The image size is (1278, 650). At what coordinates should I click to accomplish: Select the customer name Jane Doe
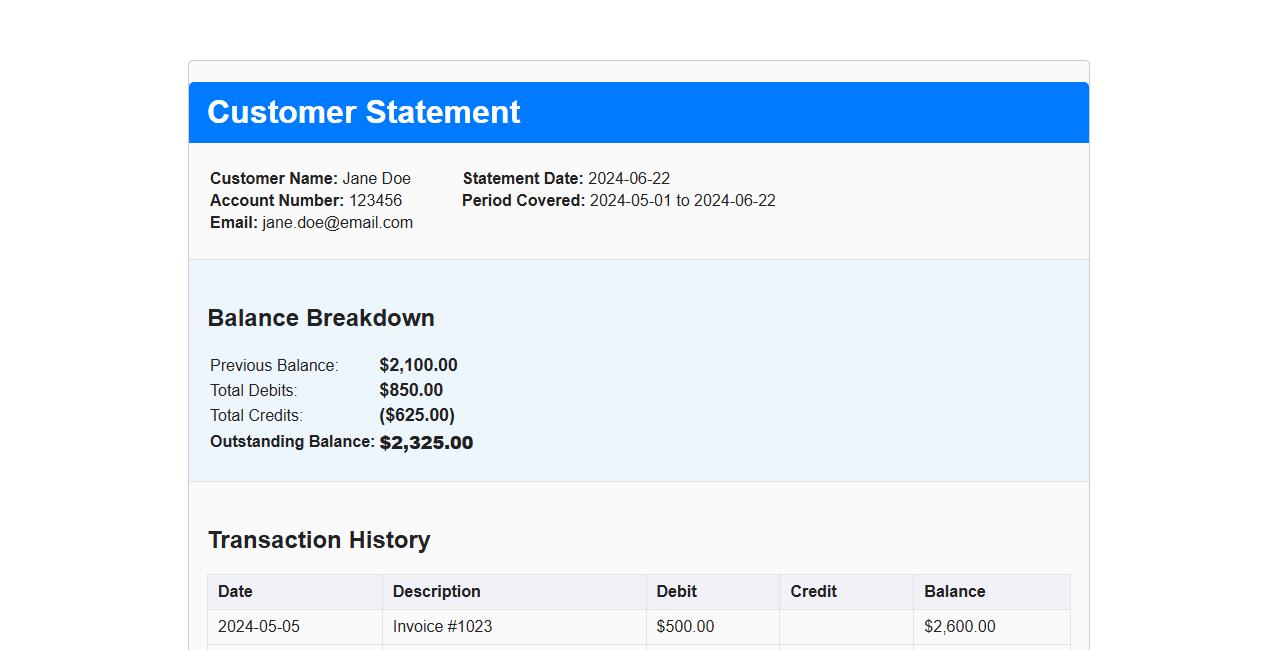pos(376,178)
